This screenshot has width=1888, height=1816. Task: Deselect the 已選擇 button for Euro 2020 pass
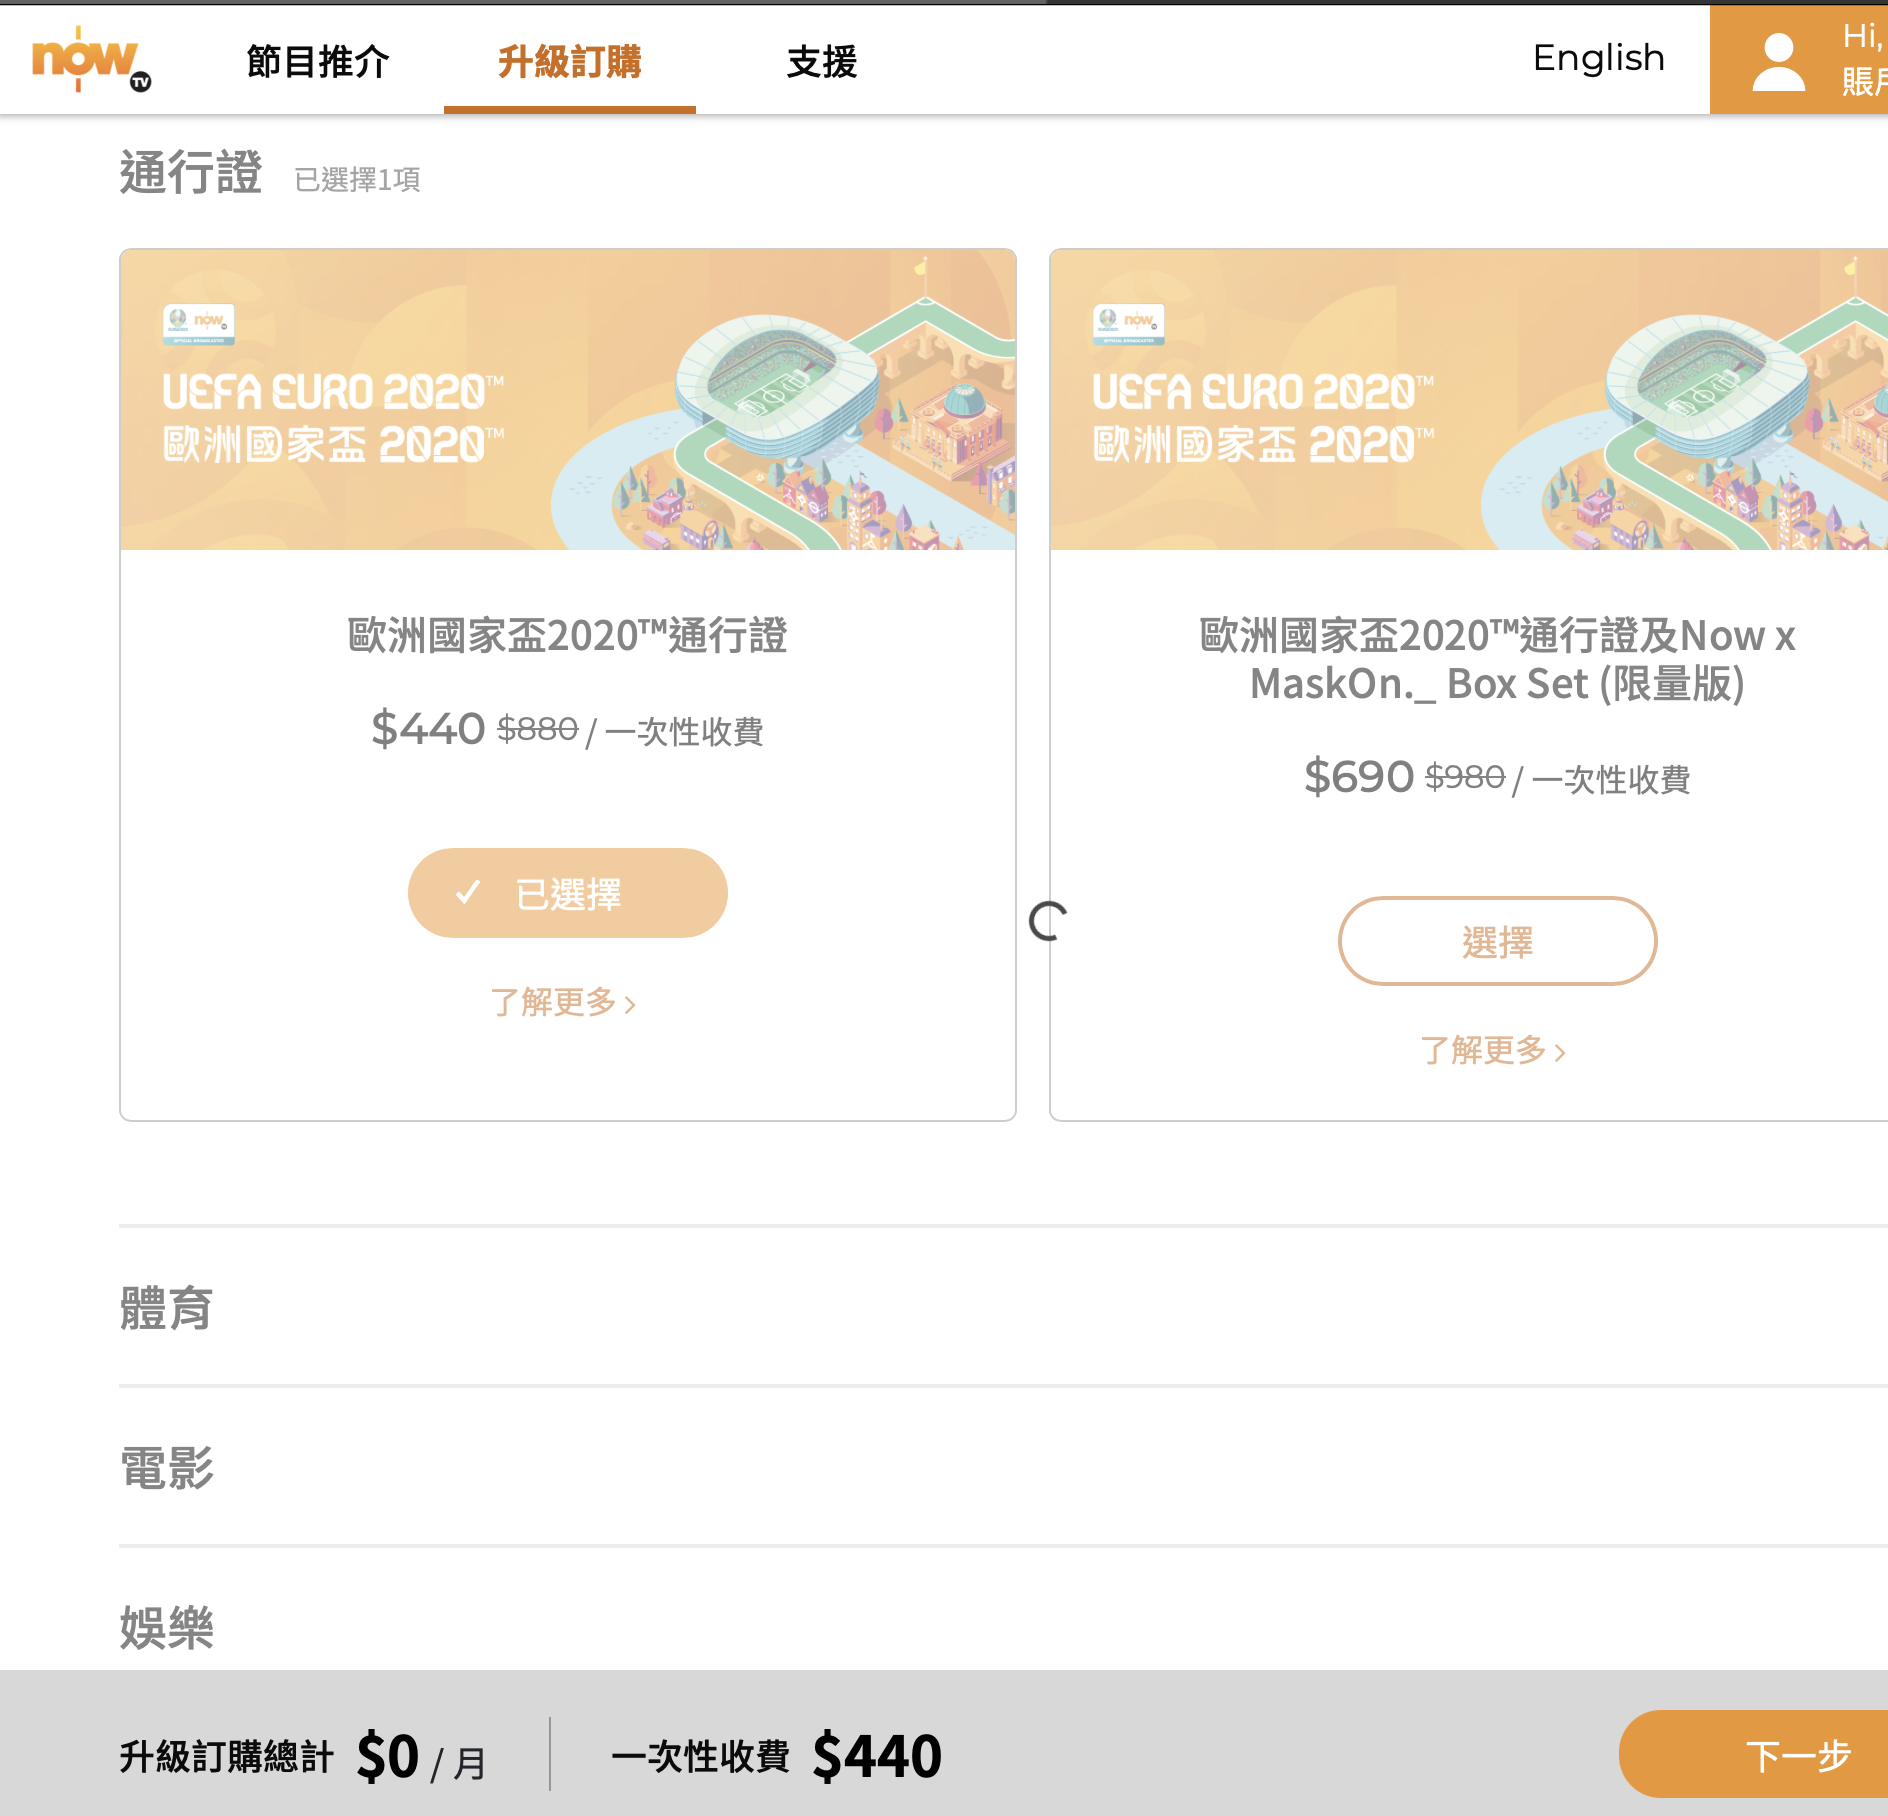[567, 893]
